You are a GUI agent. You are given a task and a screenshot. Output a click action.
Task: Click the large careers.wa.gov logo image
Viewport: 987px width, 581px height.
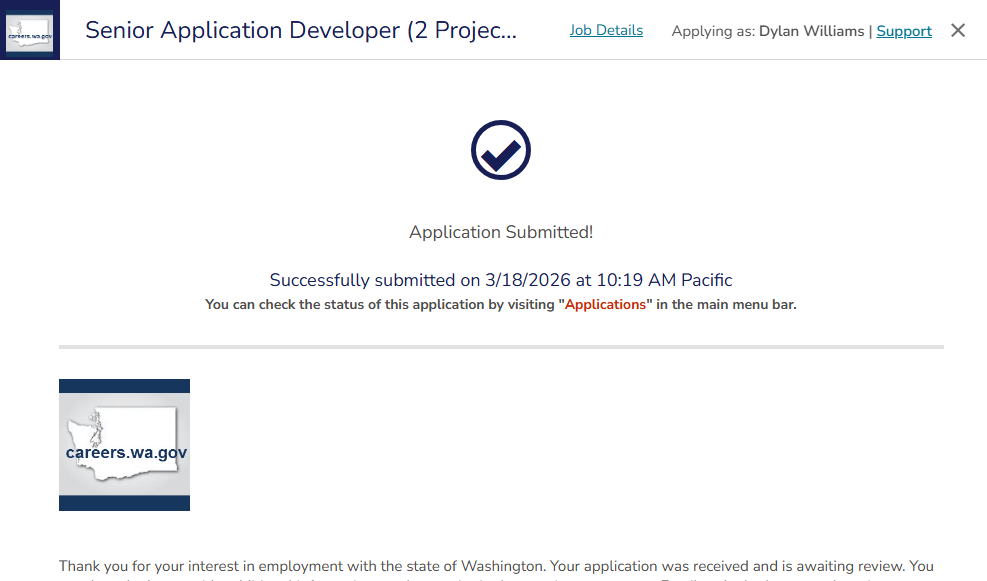[124, 445]
